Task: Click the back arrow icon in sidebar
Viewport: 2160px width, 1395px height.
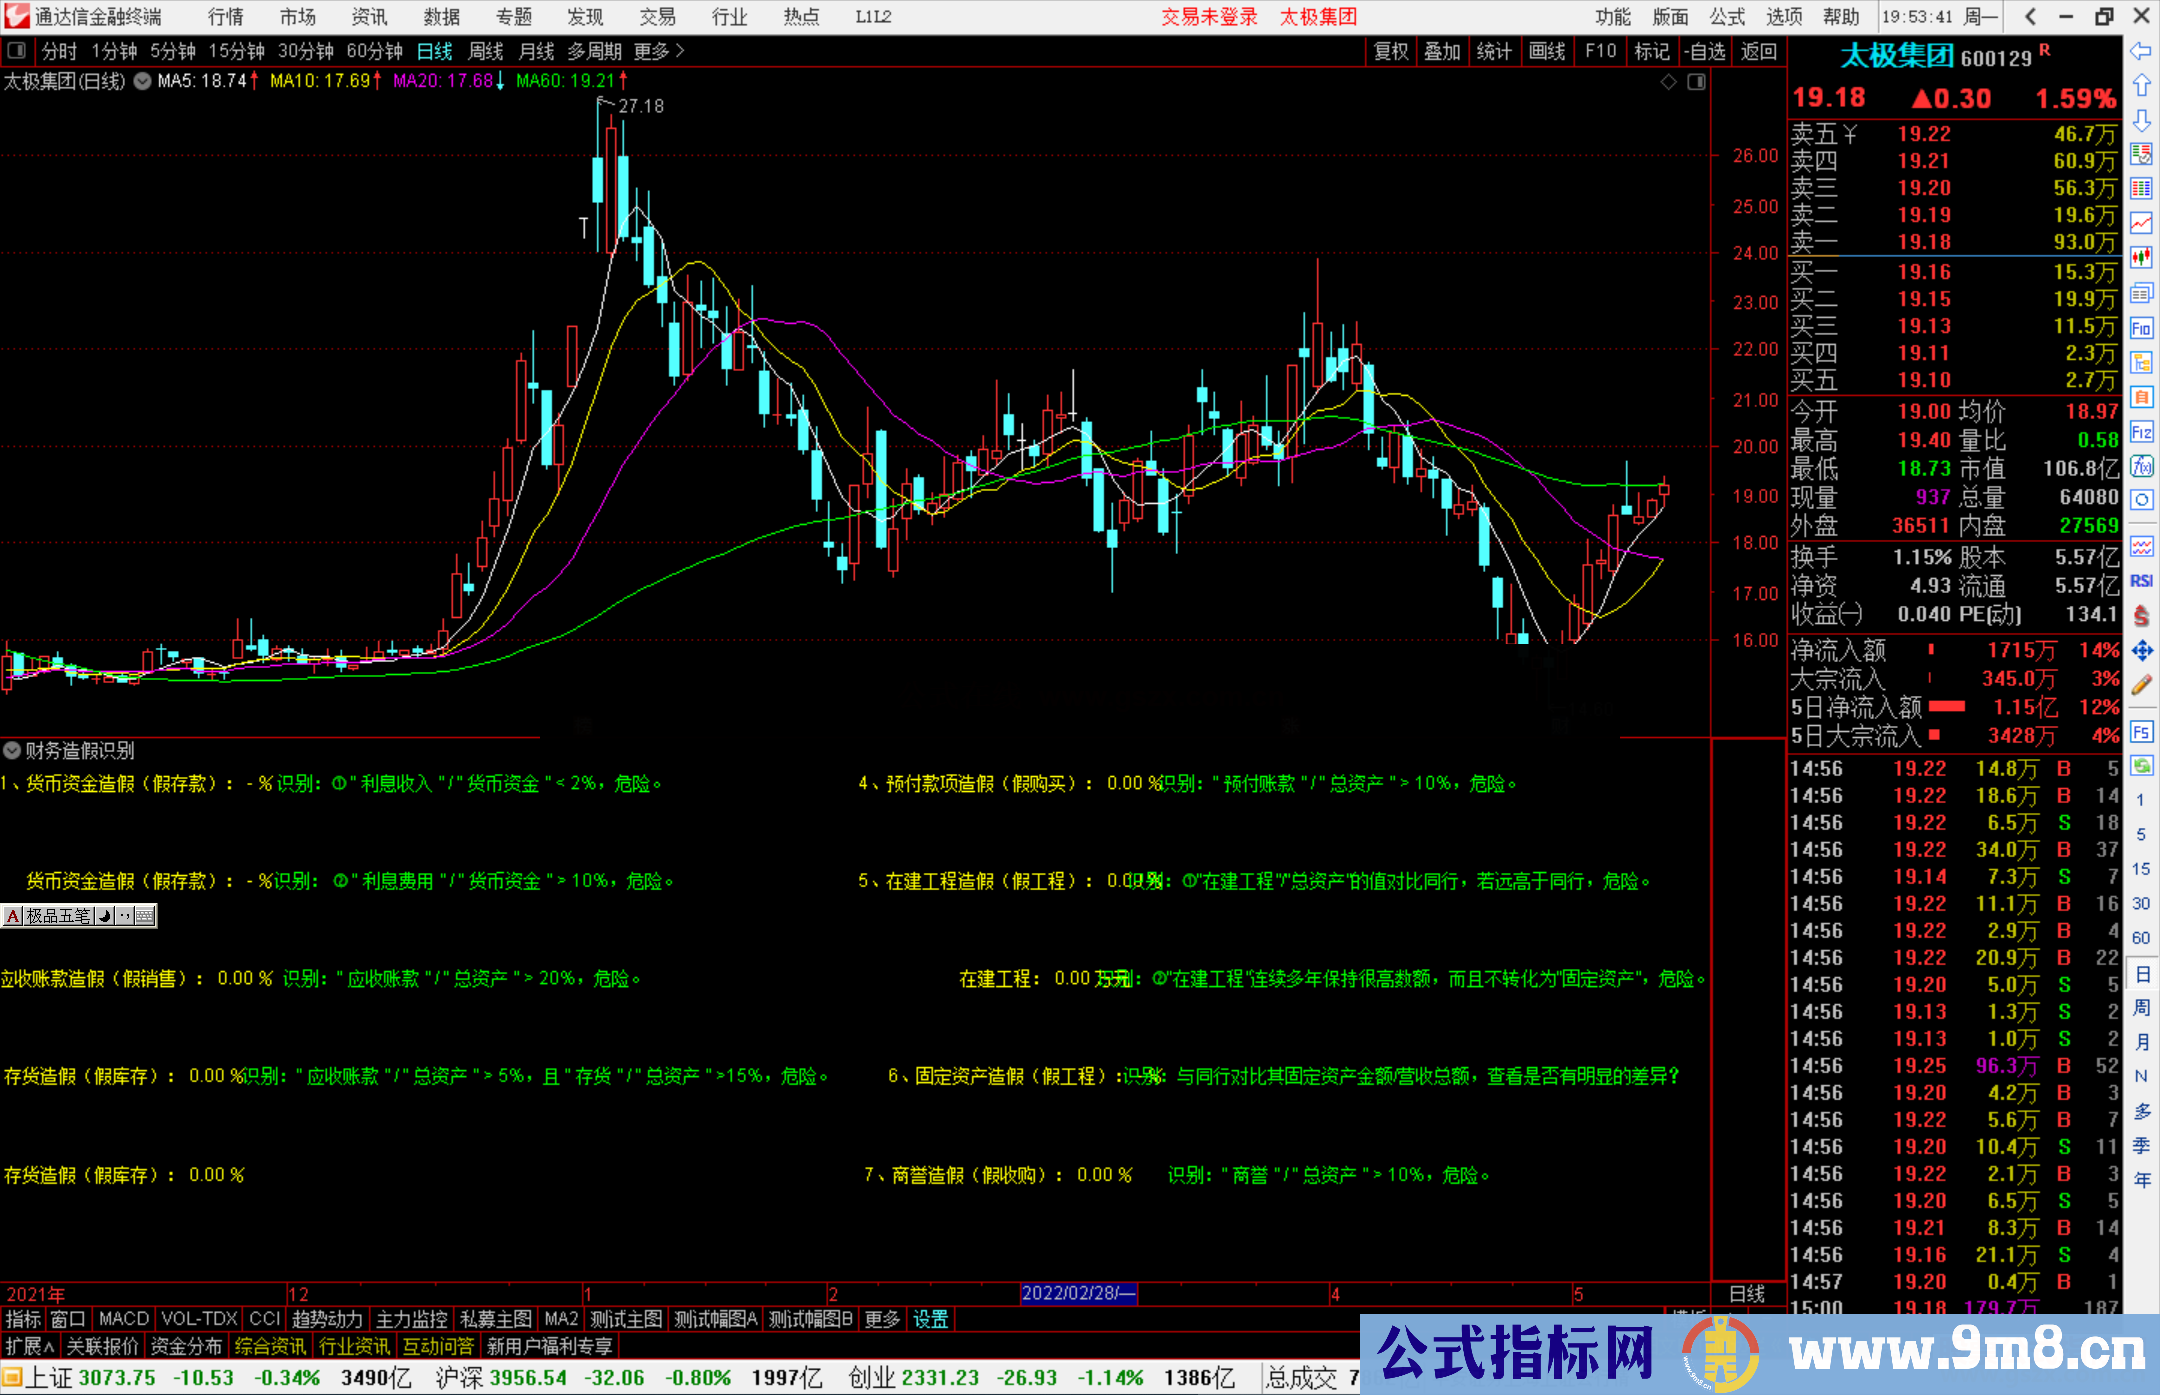Action: pos(2141,50)
